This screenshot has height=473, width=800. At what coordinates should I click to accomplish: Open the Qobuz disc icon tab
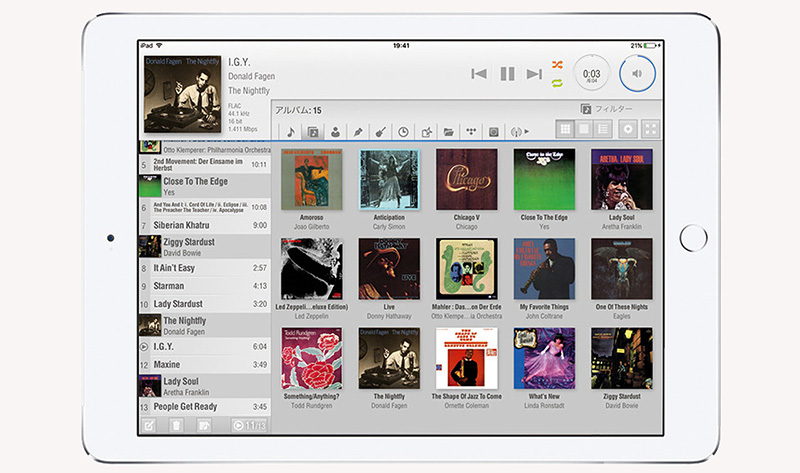(x=493, y=132)
